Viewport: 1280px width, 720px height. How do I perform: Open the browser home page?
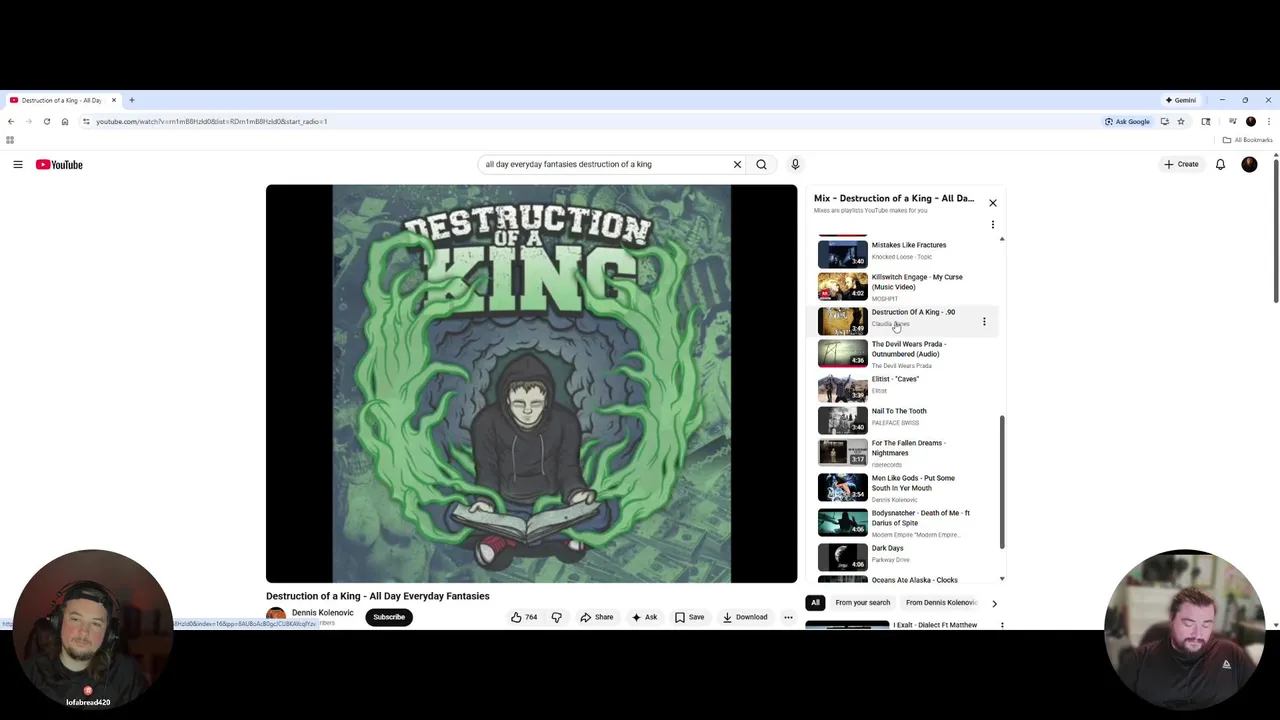point(64,121)
